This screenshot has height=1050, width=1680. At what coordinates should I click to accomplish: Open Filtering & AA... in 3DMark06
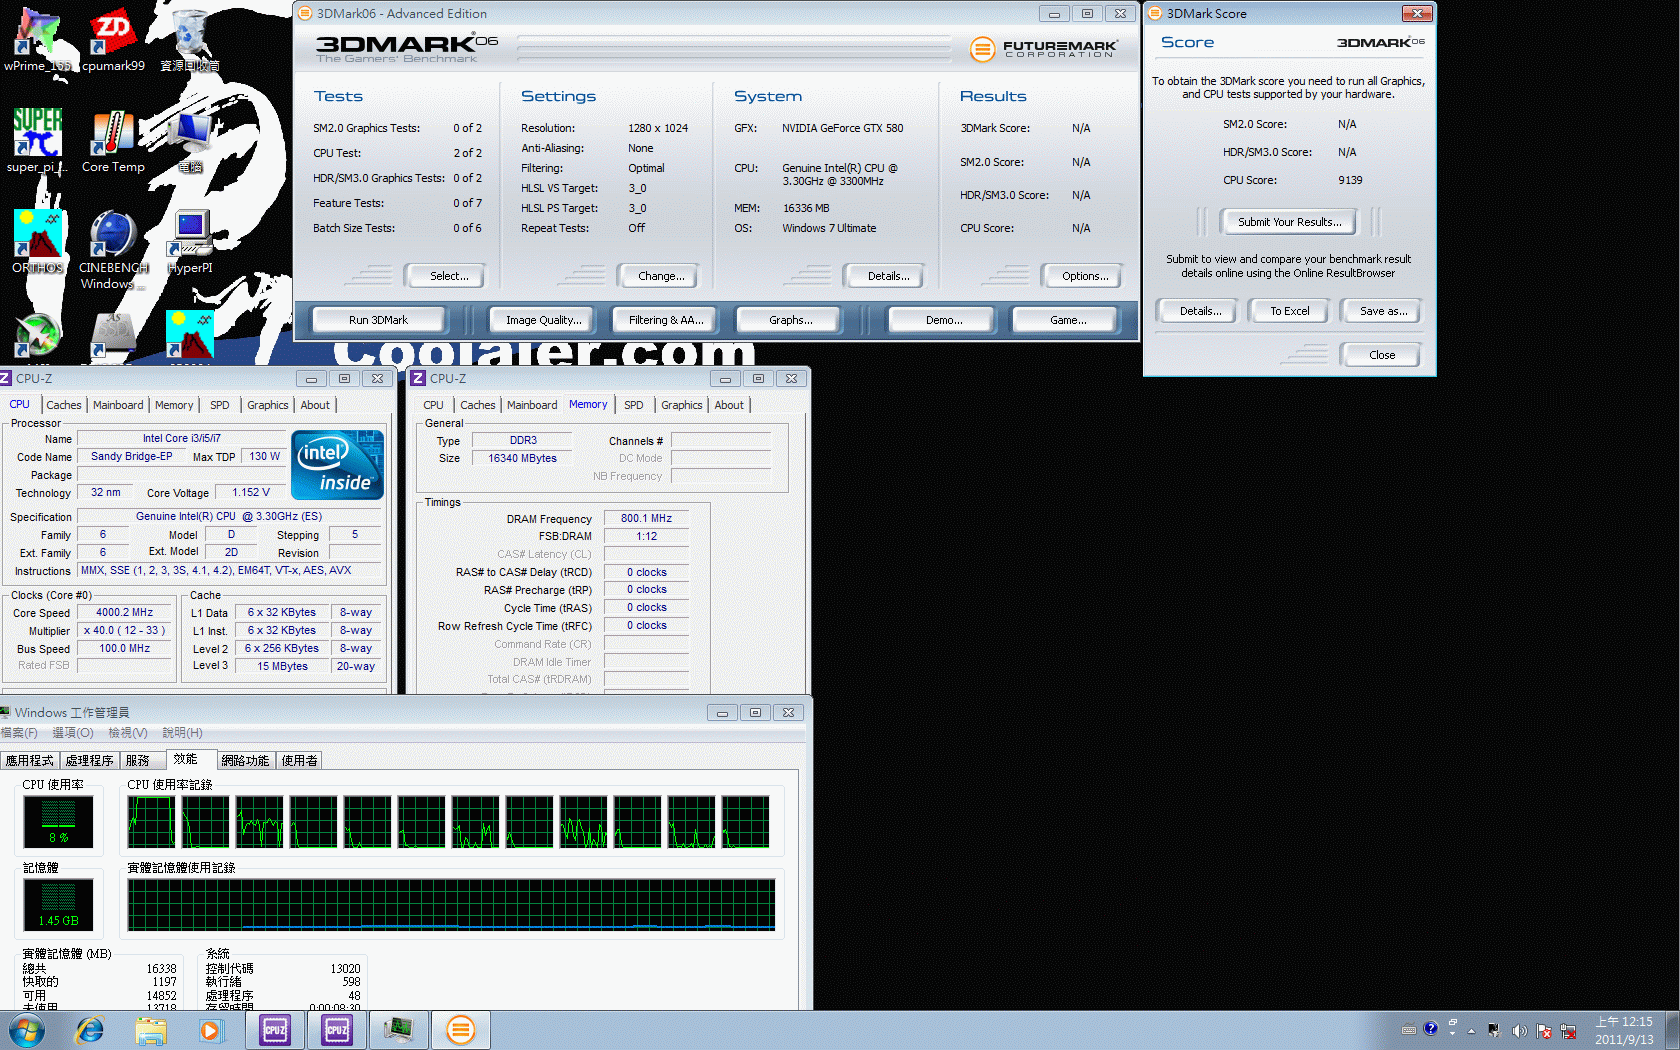coord(664,320)
